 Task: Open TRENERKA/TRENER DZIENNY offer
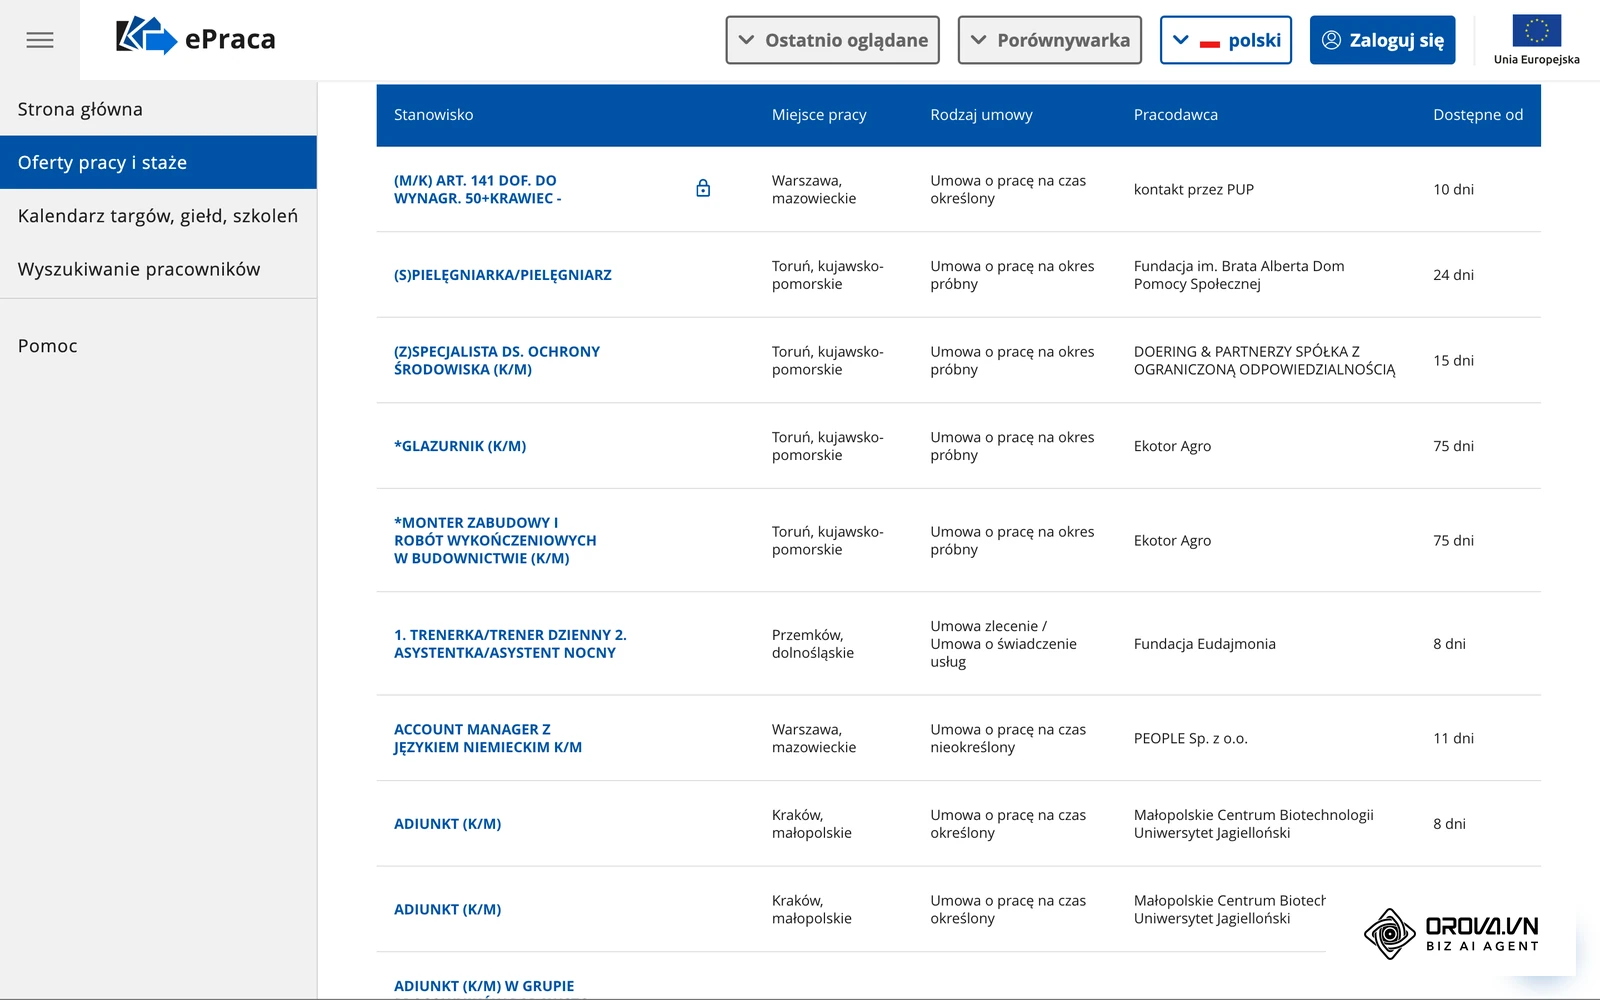tap(510, 644)
